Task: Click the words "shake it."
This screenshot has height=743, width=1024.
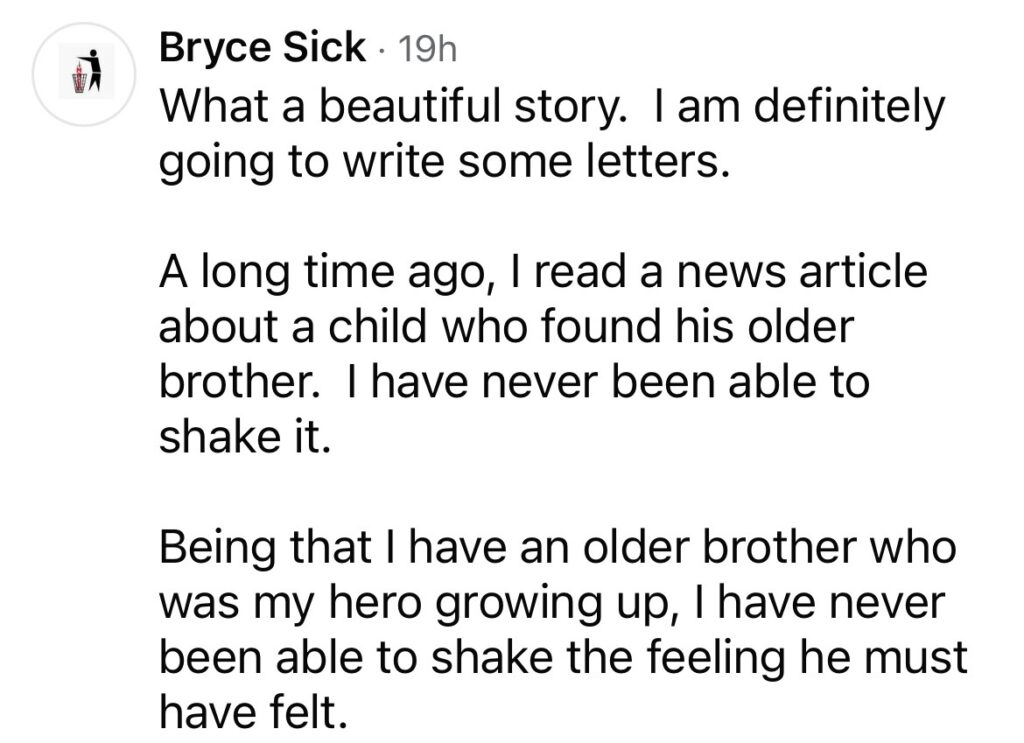Action: pos(243,437)
